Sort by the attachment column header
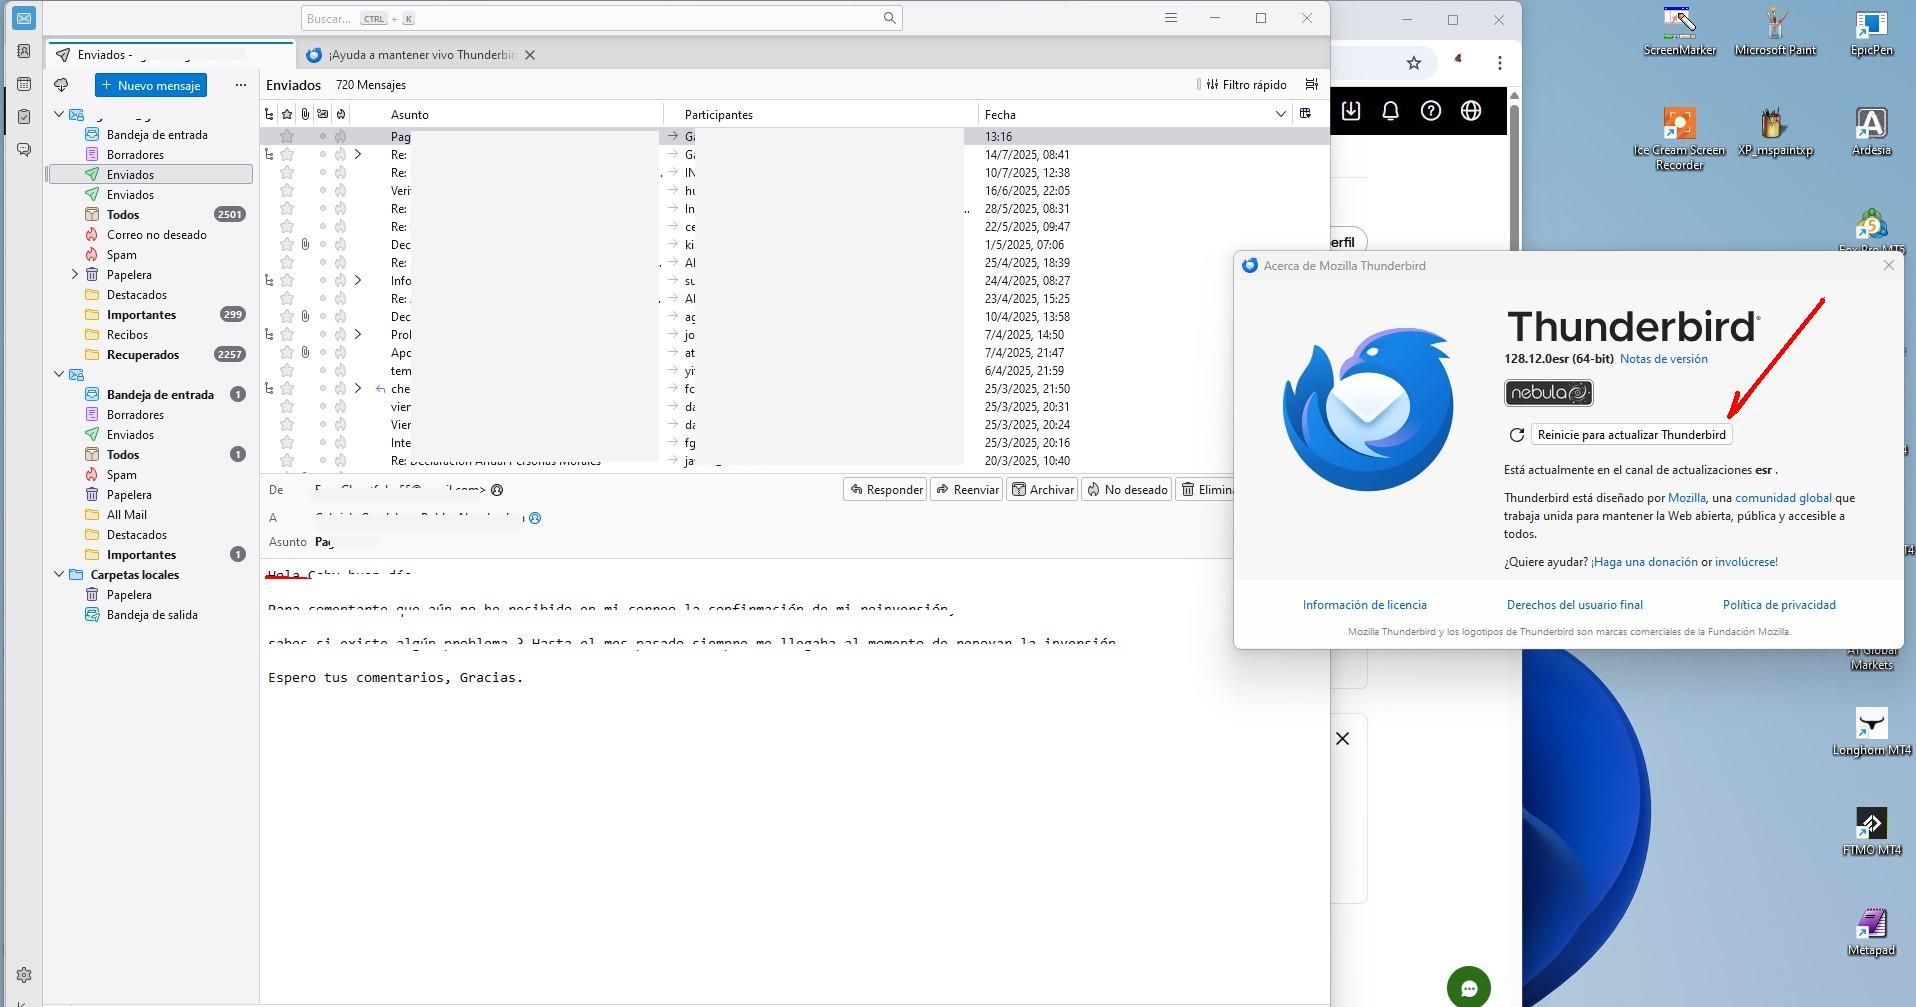1916x1007 pixels. 305,114
